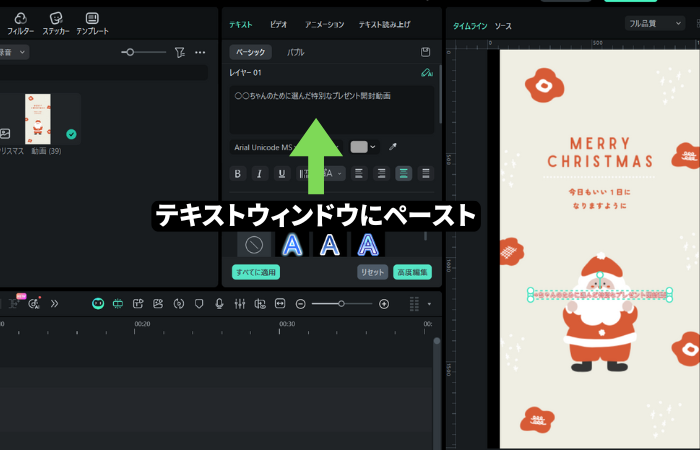Click the green AI copilot face icon
700x450 pixels.
point(98,304)
